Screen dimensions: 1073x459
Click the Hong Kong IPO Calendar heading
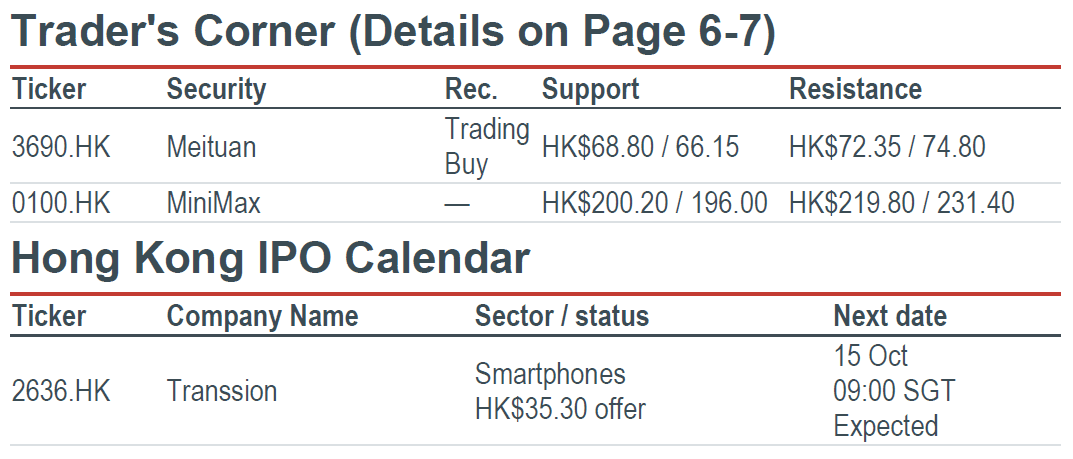(271, 259)
